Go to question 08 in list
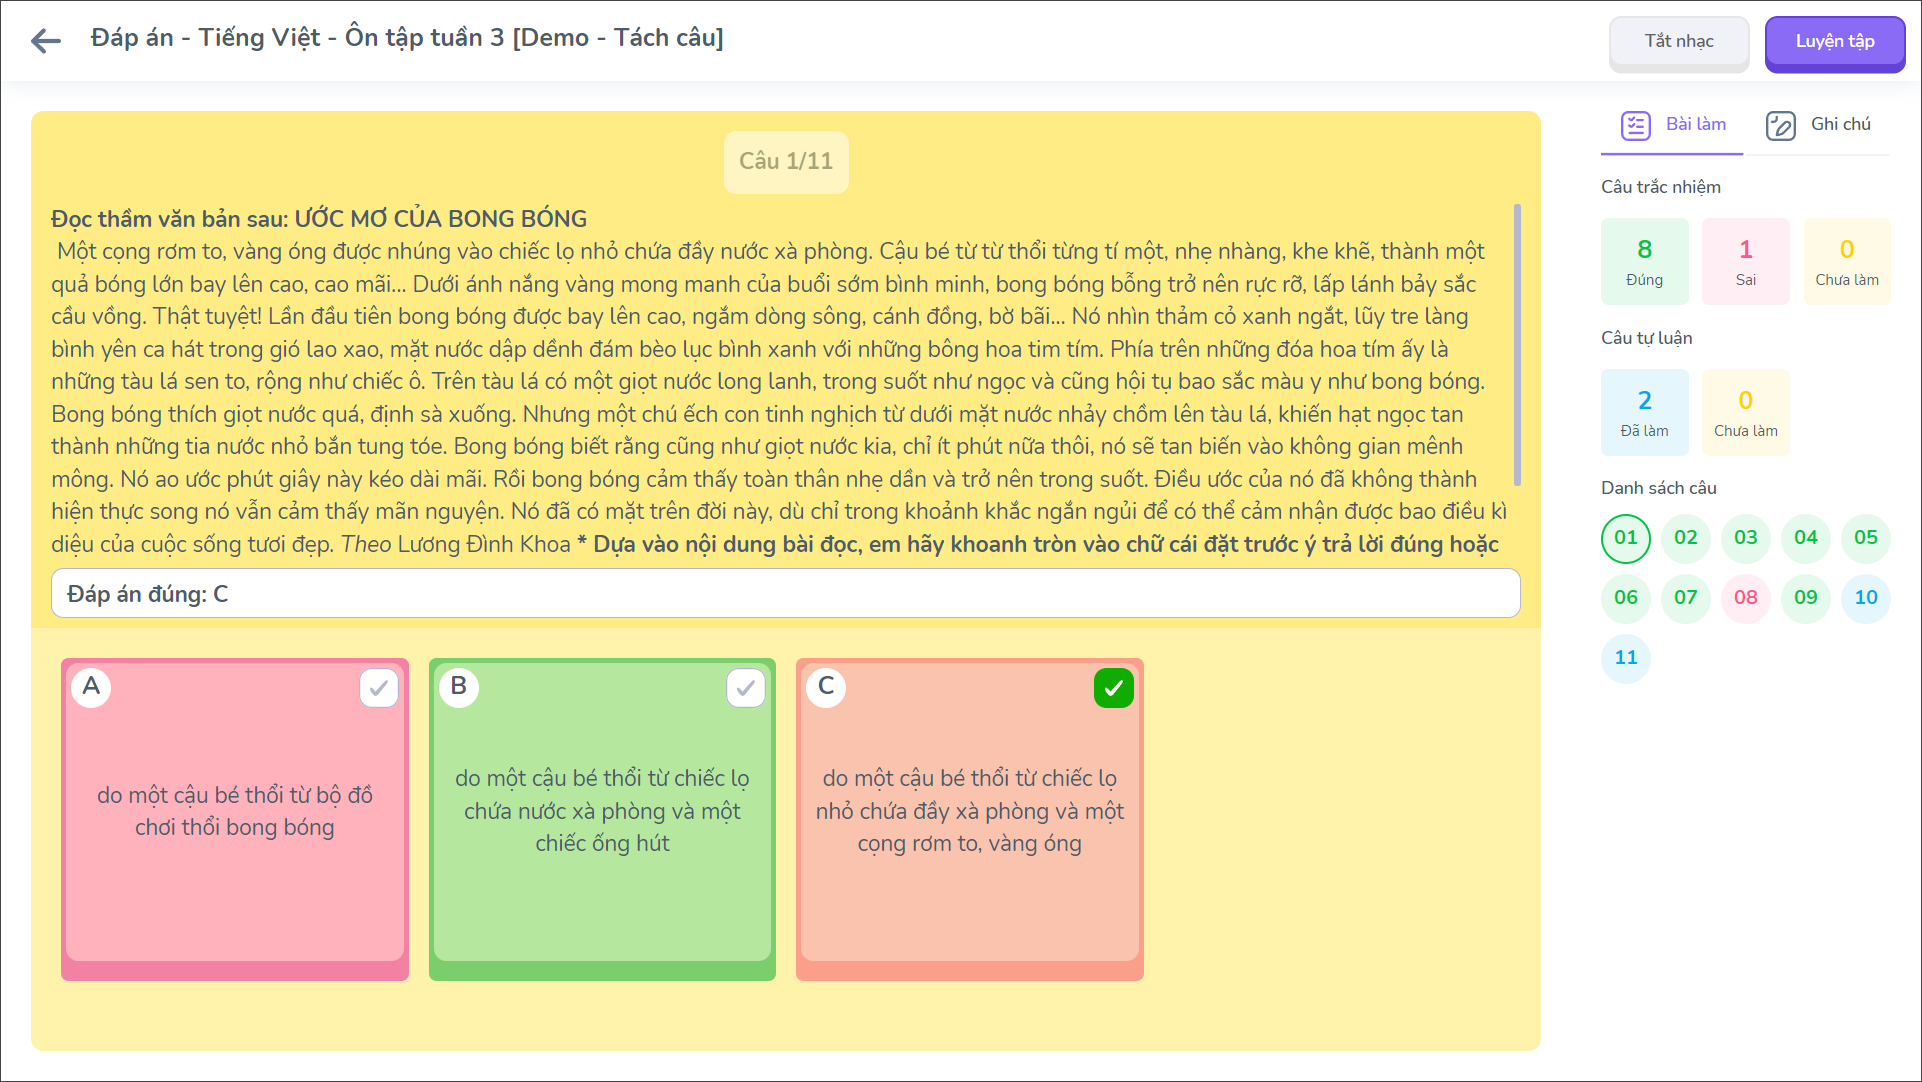The image size is (1922, 1082). (x=1746, y=598)
